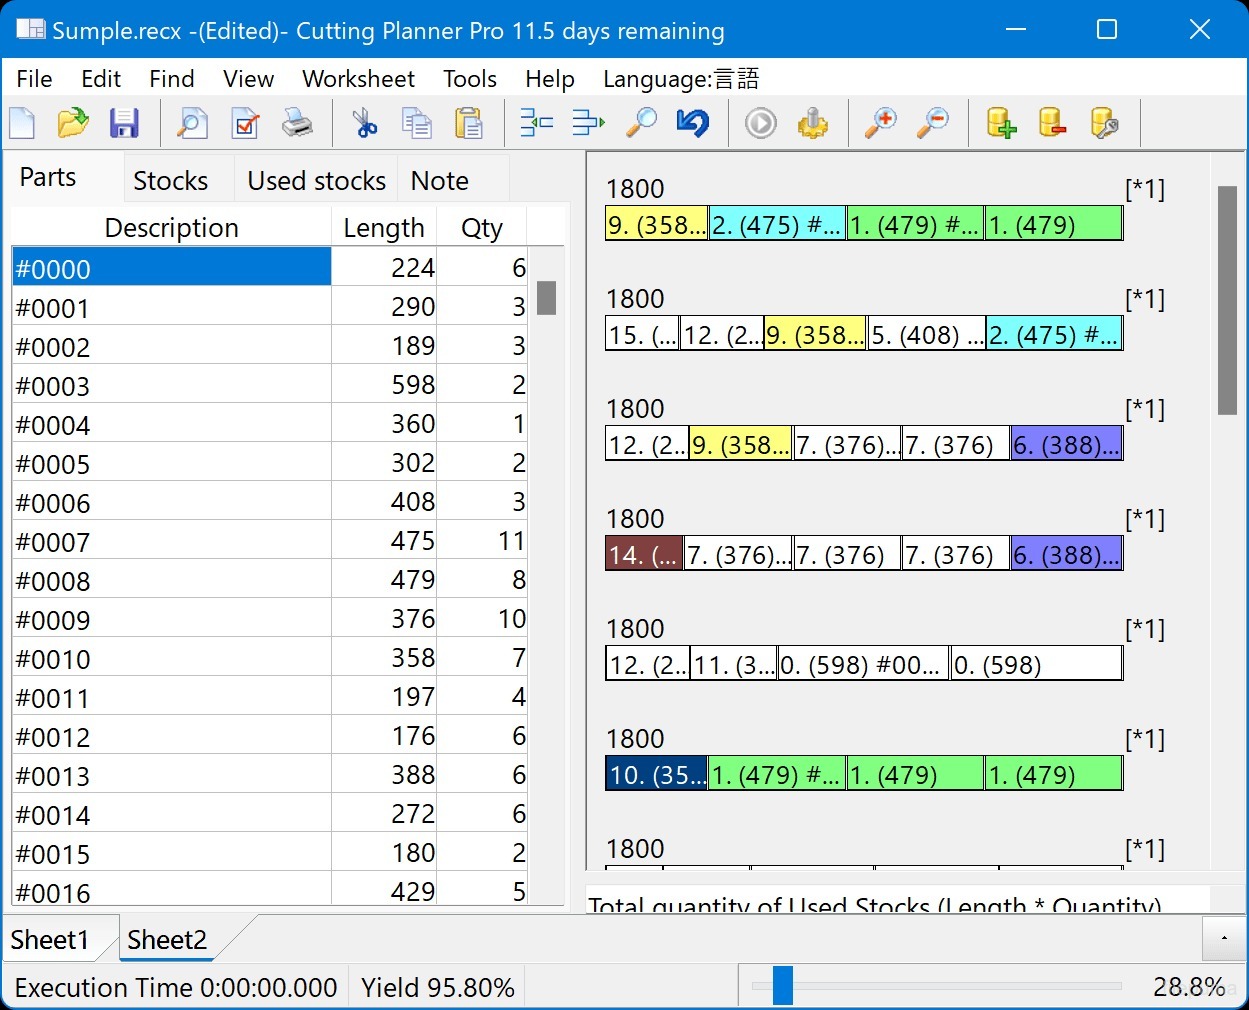The width and height of the screenshot is (1249, 1010).
Task: Click the Length column header
Action: click(383, 228)
